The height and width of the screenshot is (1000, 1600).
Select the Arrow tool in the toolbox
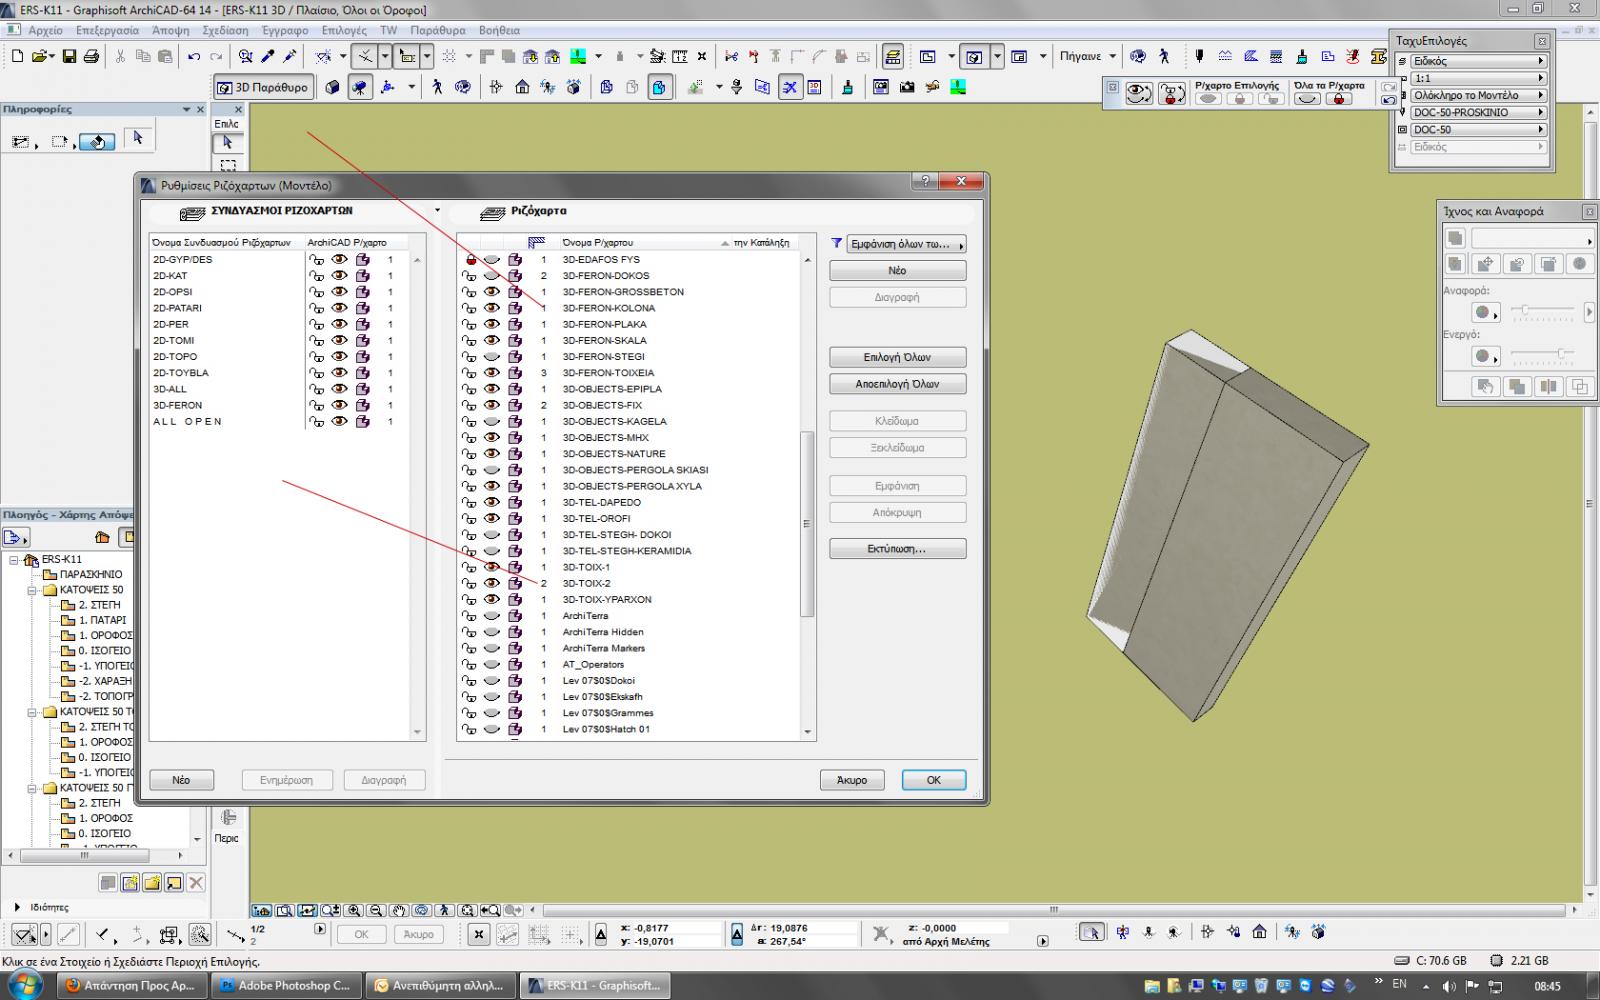228,143
